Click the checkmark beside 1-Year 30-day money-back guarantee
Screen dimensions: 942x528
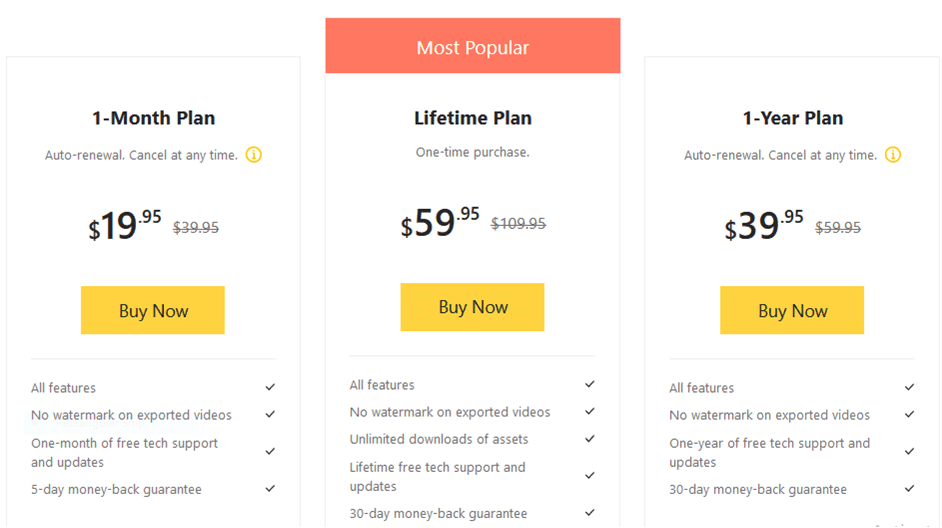pyautogui.click(x=910, y=489)
